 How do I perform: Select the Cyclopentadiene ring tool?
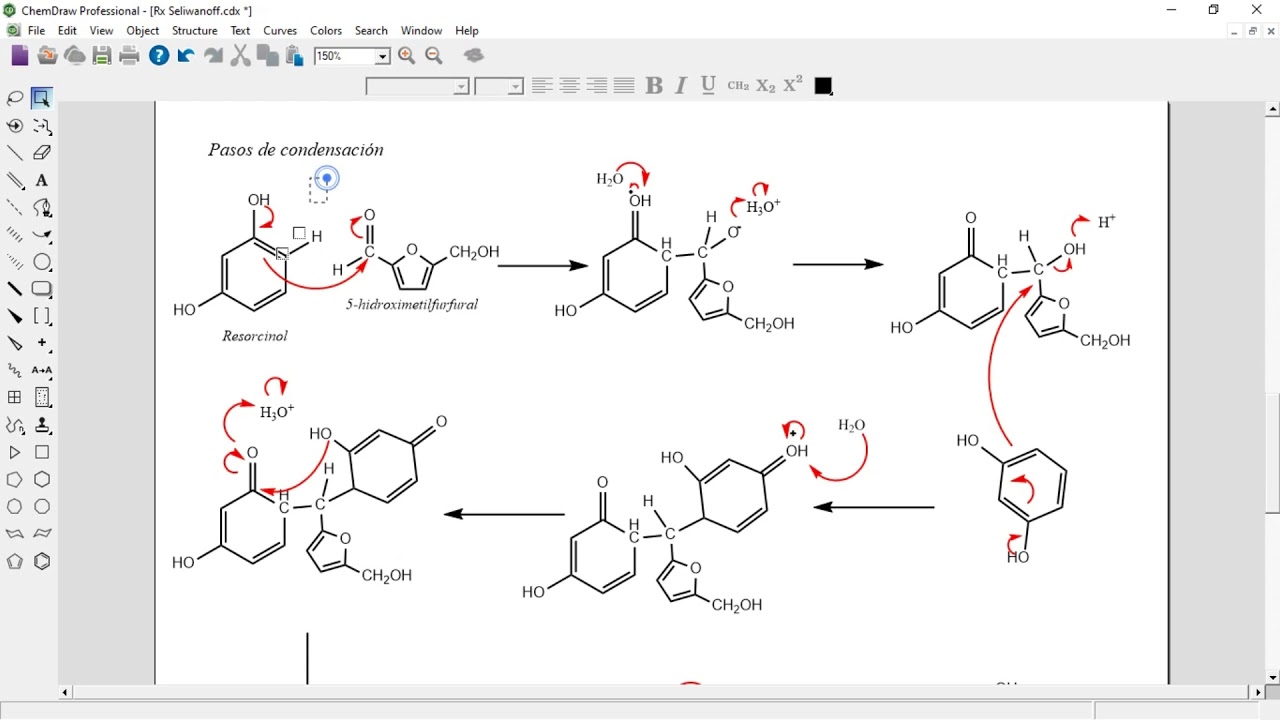pyautogui.click(x=15, y=562)
